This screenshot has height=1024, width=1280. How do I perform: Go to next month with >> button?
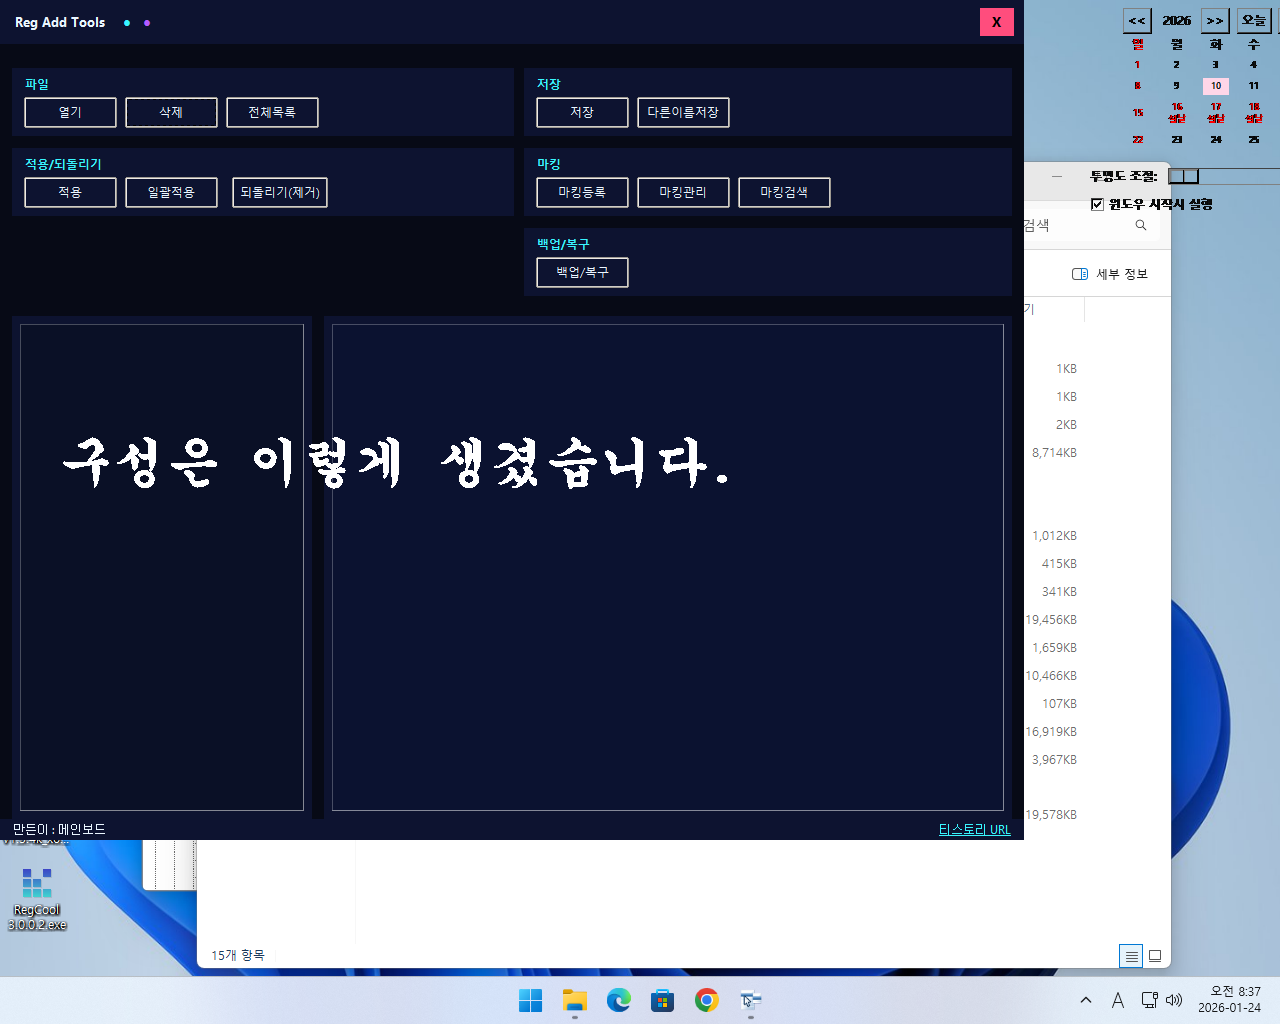[x=1215, y=20]
